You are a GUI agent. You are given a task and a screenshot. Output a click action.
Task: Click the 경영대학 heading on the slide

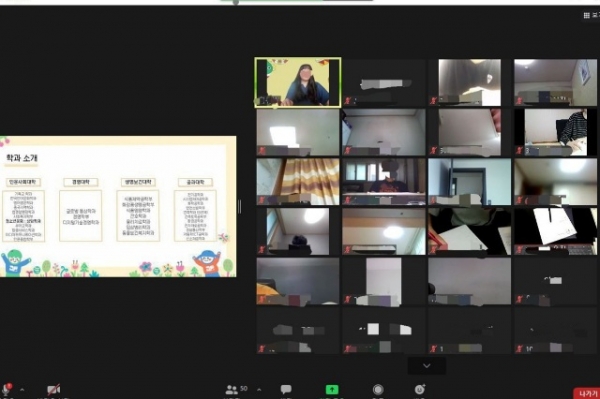pyautogui.click(x=81, y=182)
